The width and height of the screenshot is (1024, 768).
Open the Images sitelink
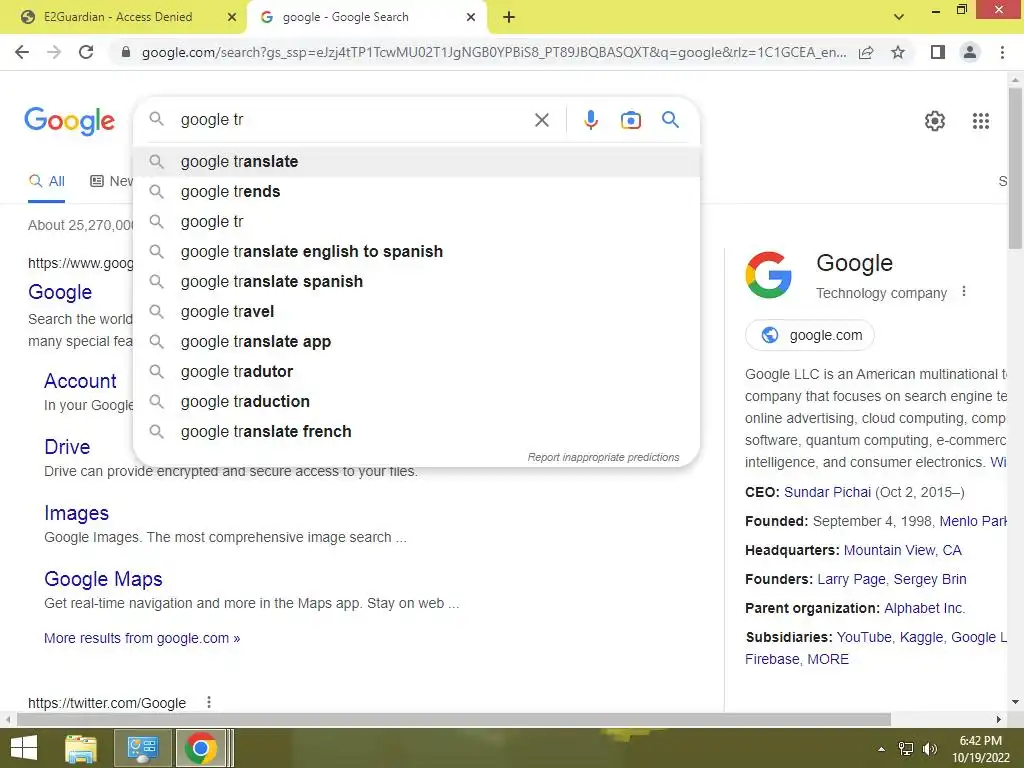click(x=76, y=513)
